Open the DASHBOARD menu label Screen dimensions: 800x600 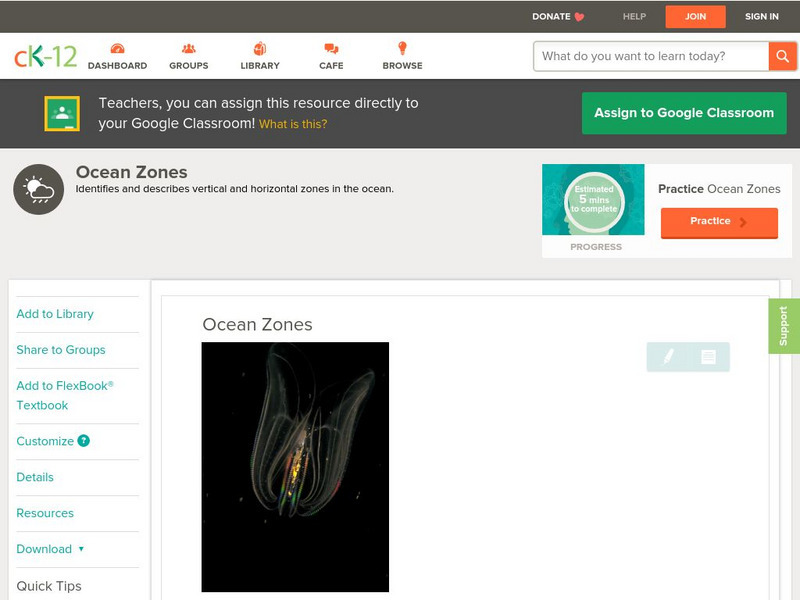click(x=117, y=66)
